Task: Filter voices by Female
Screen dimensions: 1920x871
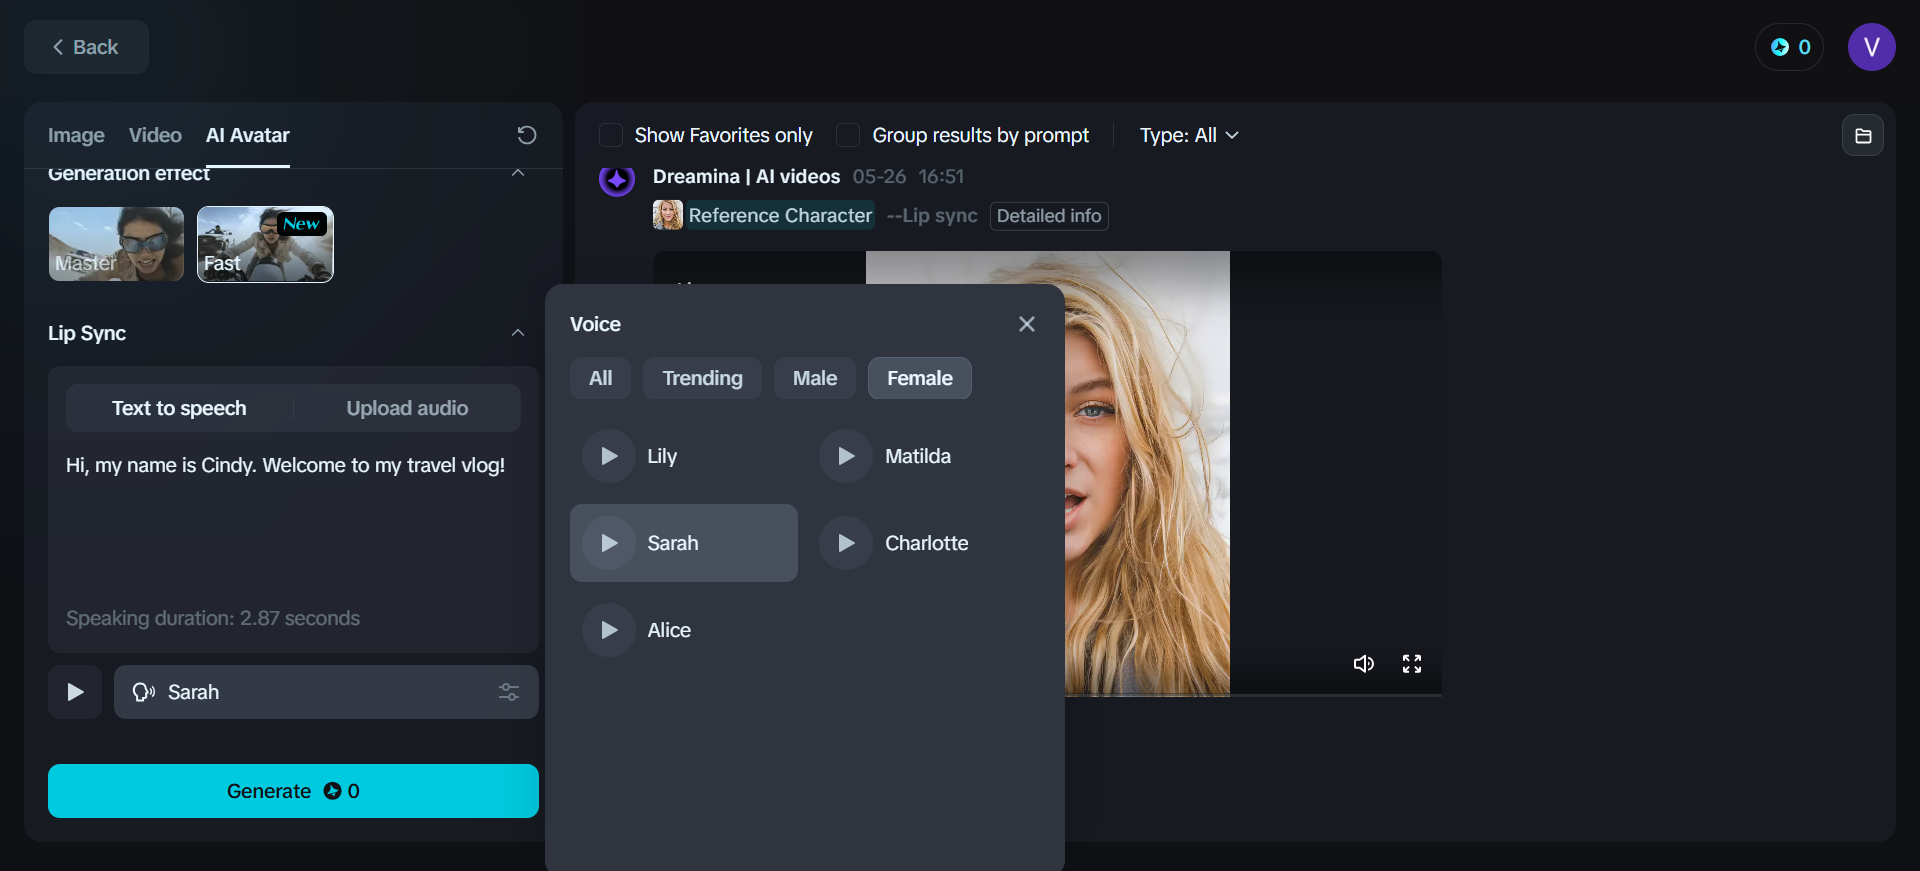Action: click(920, 378)
